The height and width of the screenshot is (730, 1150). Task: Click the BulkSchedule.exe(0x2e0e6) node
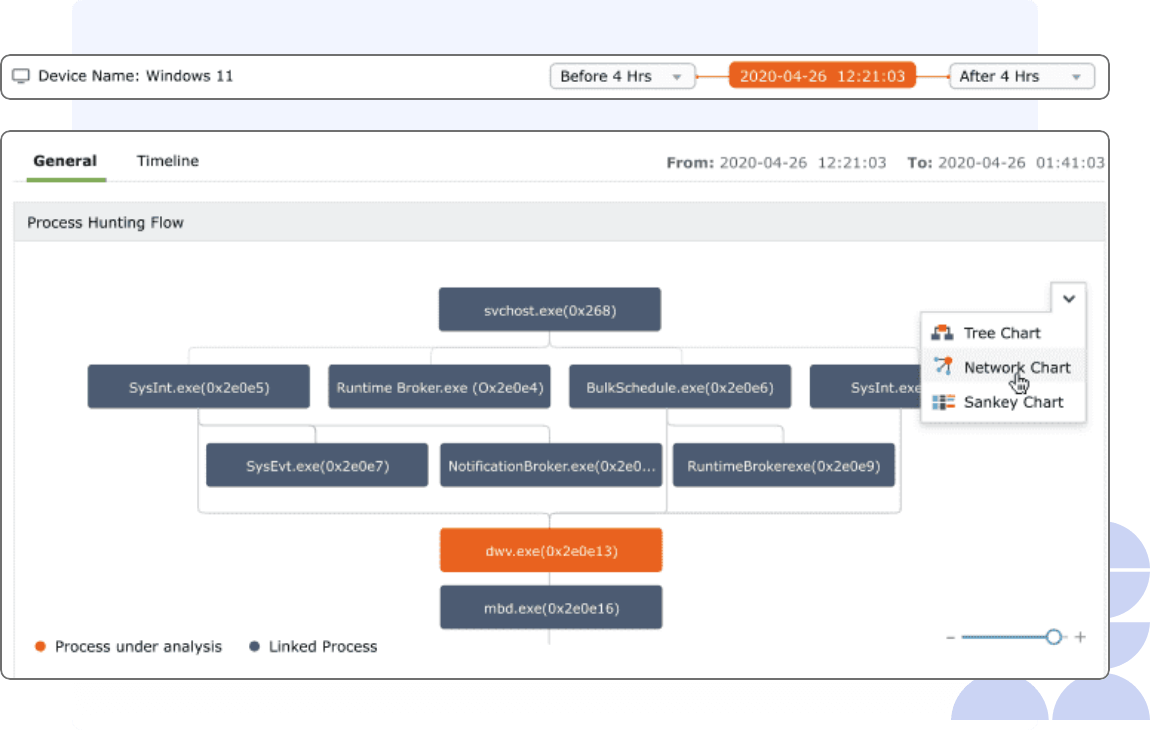(680, 386)
